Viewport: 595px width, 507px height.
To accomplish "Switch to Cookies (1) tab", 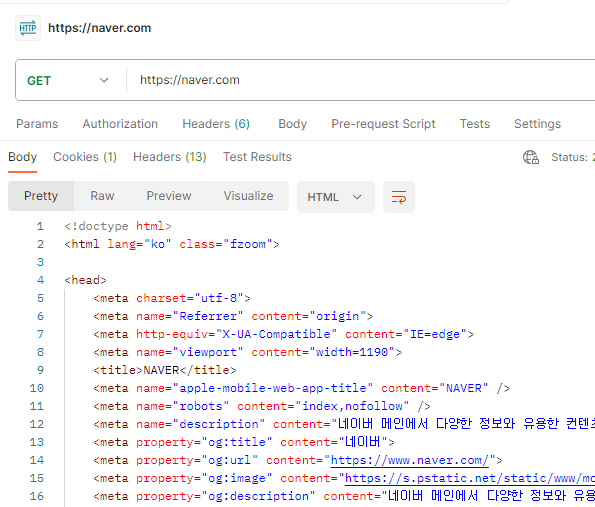I will coord(85,157).
